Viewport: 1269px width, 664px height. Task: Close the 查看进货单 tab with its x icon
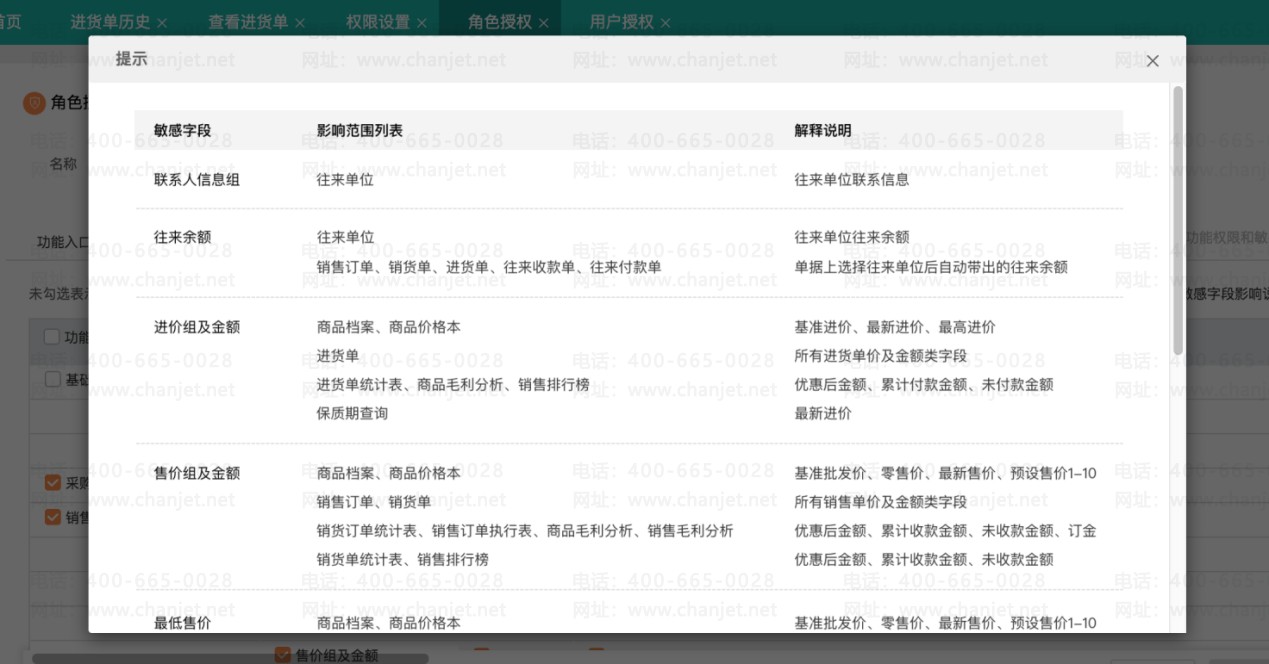tap(300, 22)
